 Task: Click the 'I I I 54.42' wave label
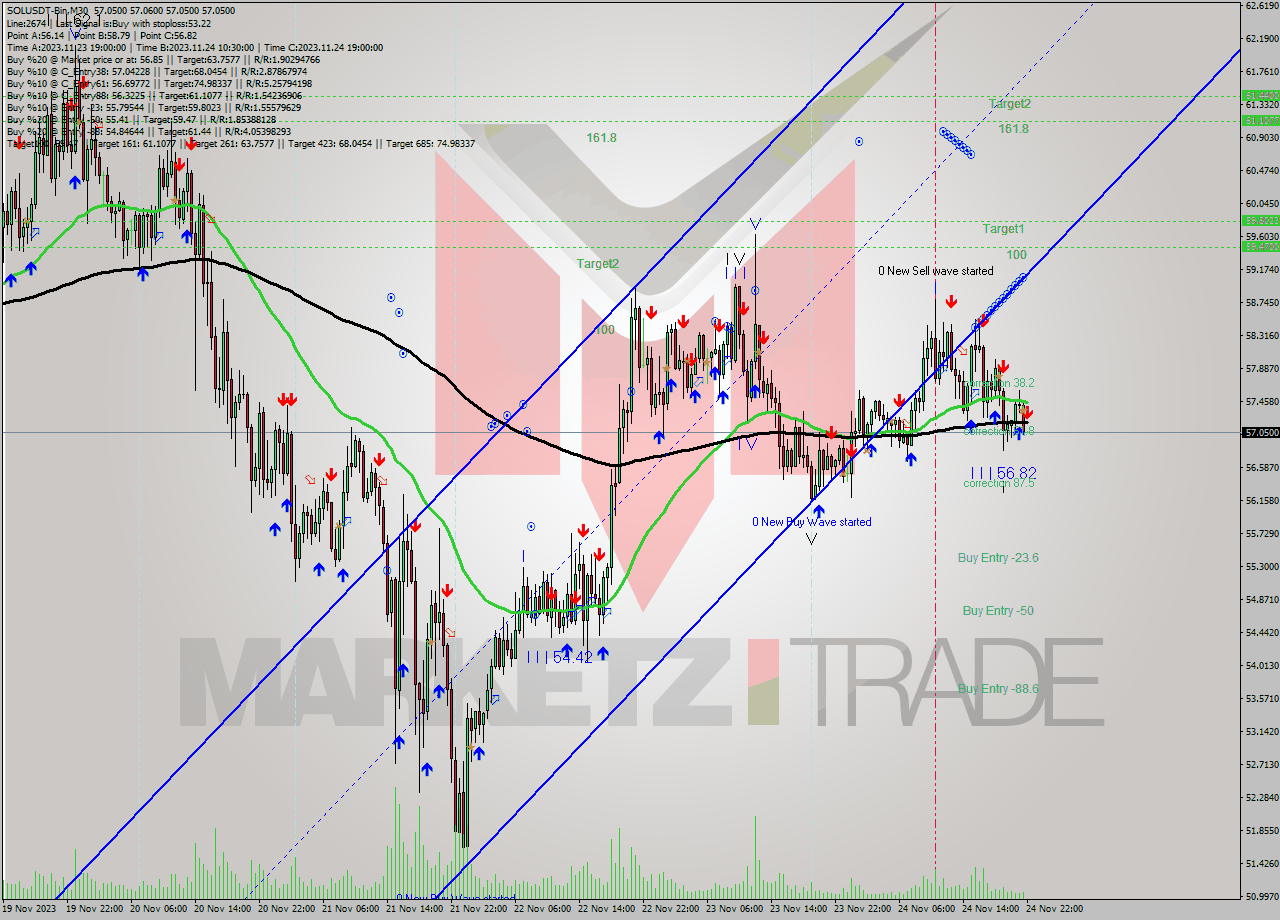pyautogui.click(x=560, y=657)
